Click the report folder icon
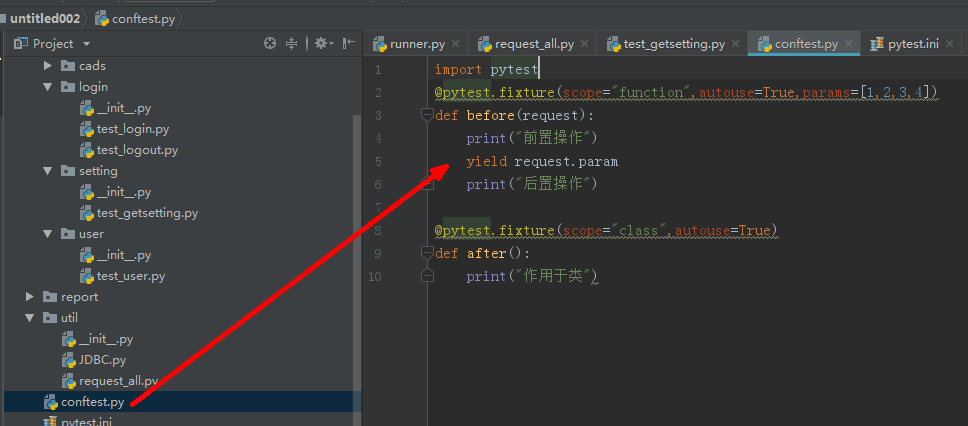The height and width of the screenshot is (426, 968). tap(50, 297)
